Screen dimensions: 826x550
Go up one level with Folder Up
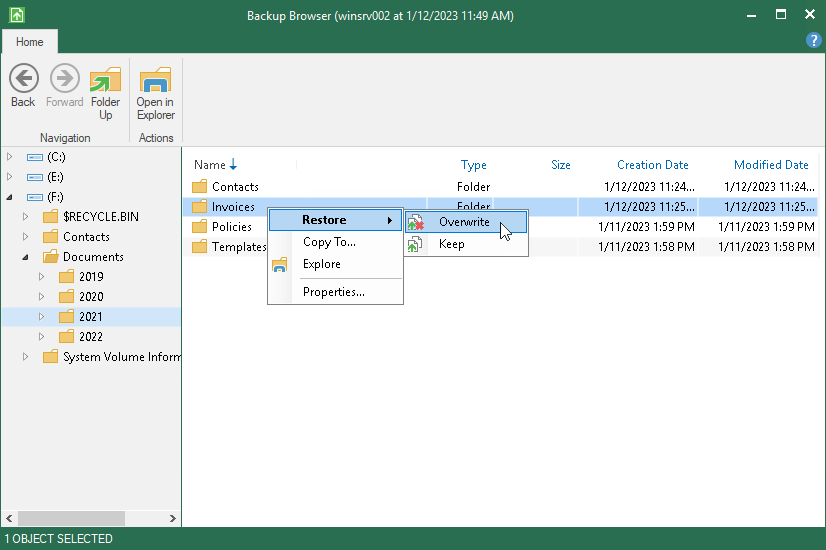tap(105, 94)
